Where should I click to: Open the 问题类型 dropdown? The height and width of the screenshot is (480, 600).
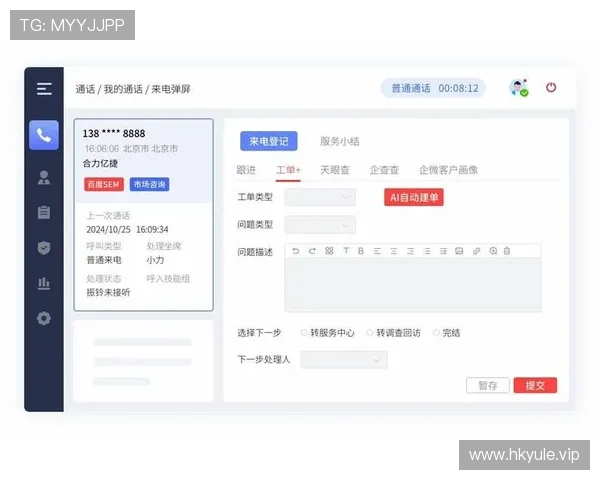[x=320, y=225]
